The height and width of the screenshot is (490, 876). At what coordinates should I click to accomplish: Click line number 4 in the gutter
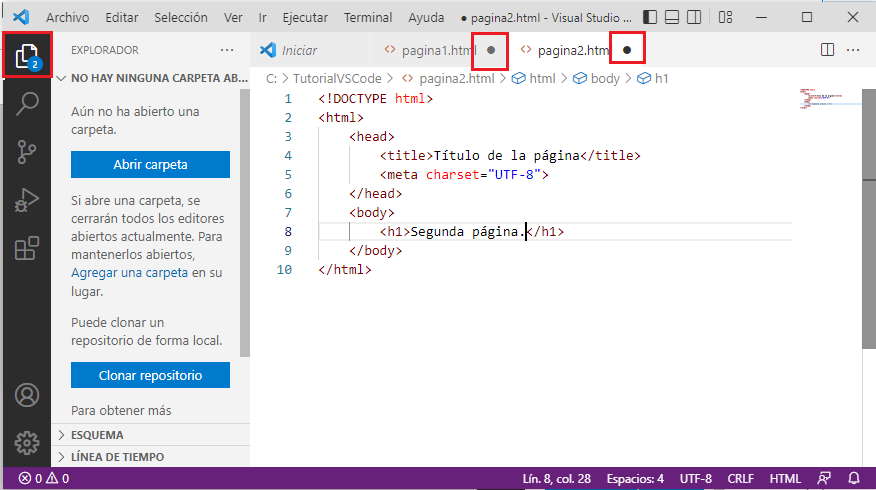click(288, 155)
